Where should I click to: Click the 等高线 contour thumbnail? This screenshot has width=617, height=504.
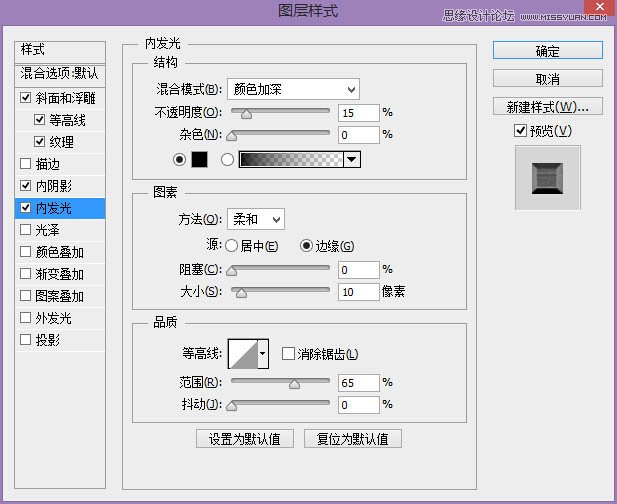point(243,353)
